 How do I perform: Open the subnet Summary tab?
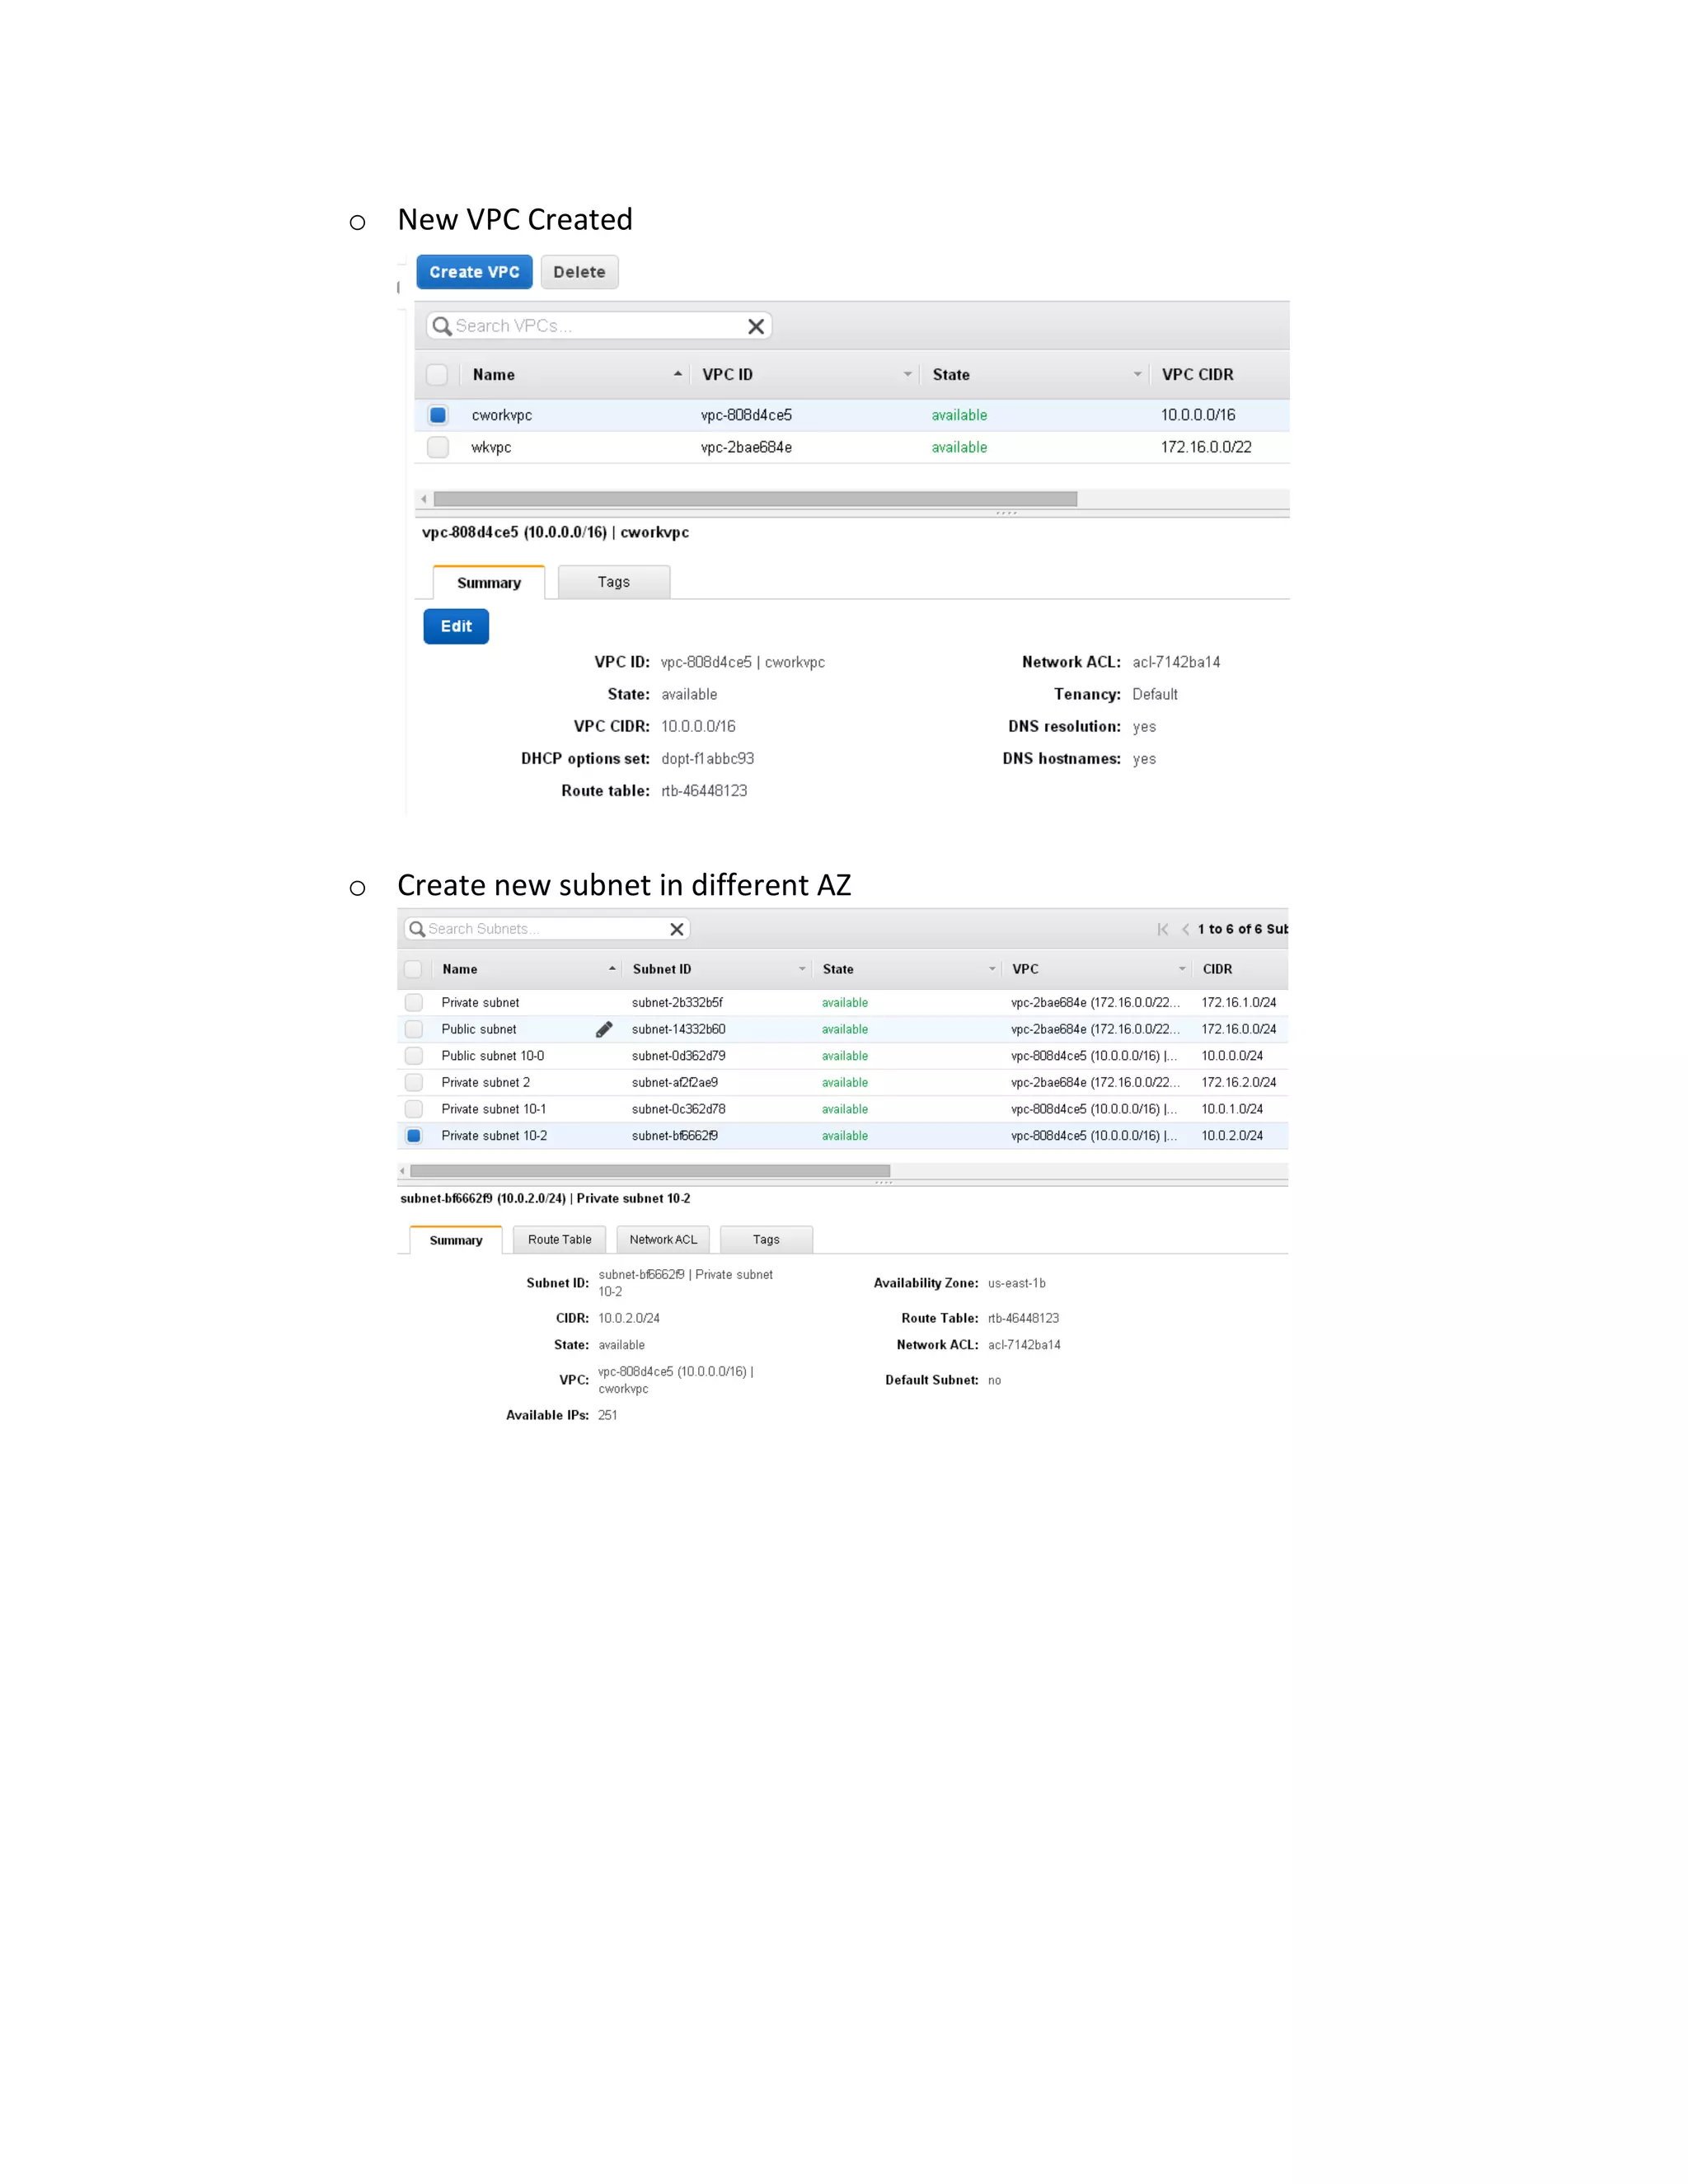tap(456, 1240)
